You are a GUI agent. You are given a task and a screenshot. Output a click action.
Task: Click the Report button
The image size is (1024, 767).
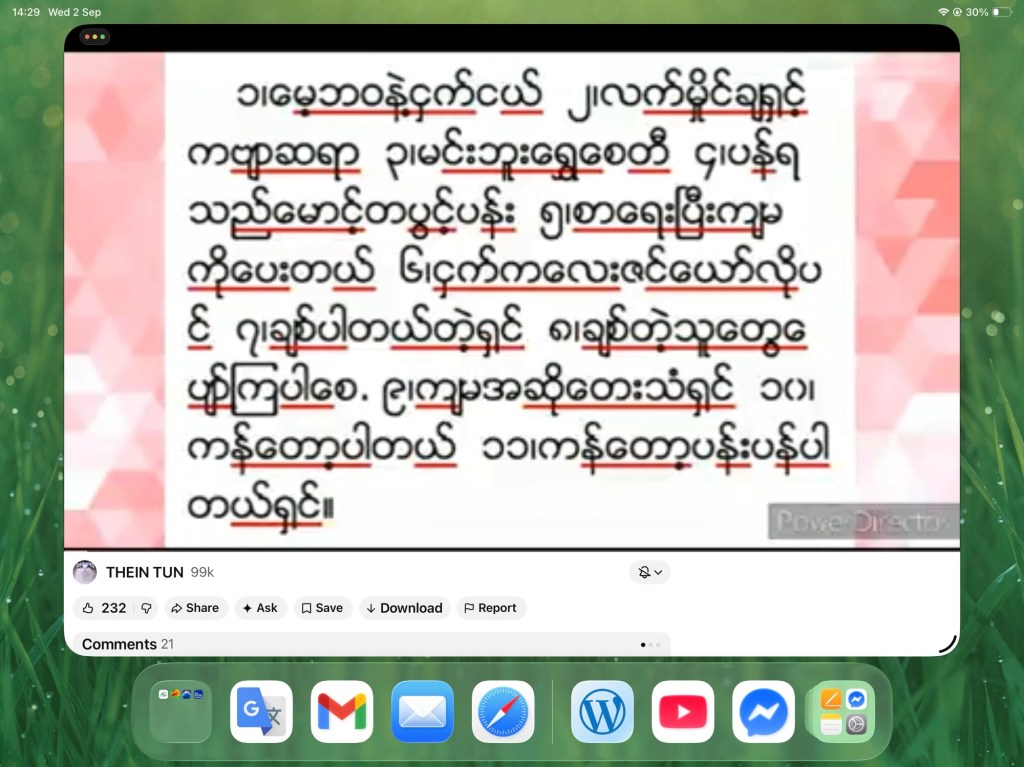[490, 608]
